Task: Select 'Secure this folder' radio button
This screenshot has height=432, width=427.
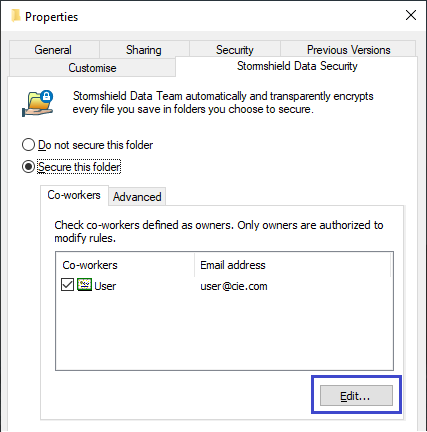Action: (x=28, y=166)
